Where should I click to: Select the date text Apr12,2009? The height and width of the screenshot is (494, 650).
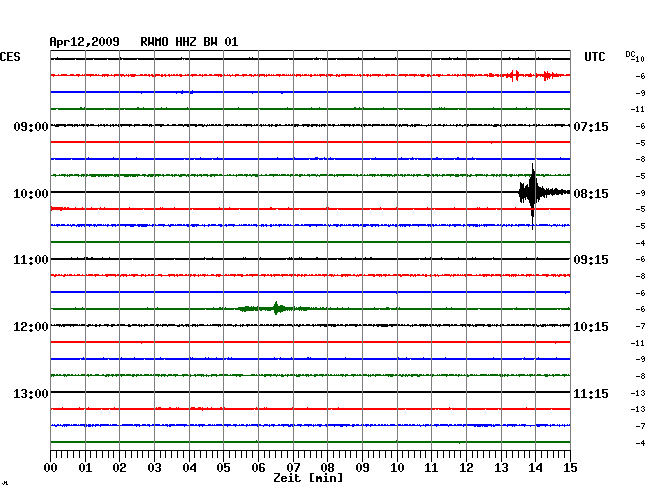click(85, 42)
